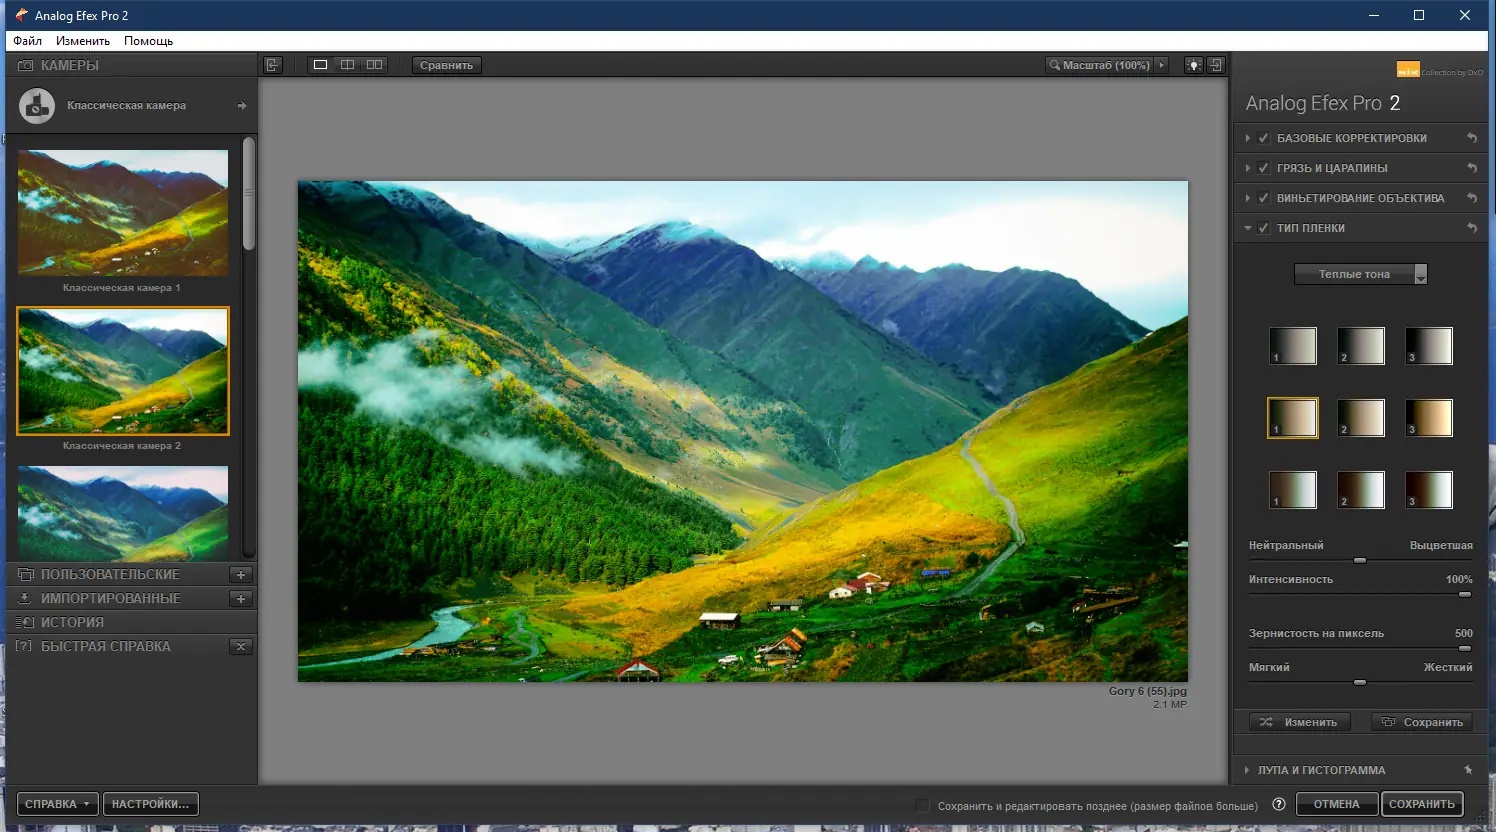Click the Интенсивность slider handle
This screenshot has width=1496, height=832.
(1465, 594)
